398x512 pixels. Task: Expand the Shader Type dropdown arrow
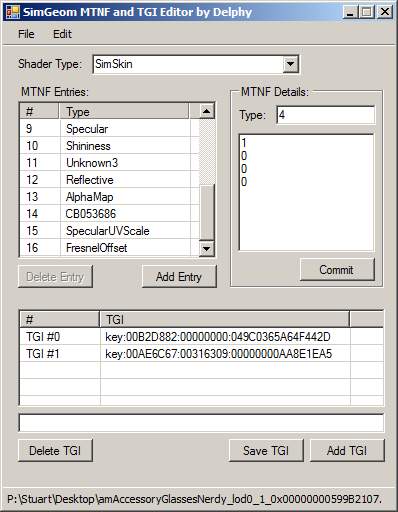pyautogui.click(x=290, y=64)
